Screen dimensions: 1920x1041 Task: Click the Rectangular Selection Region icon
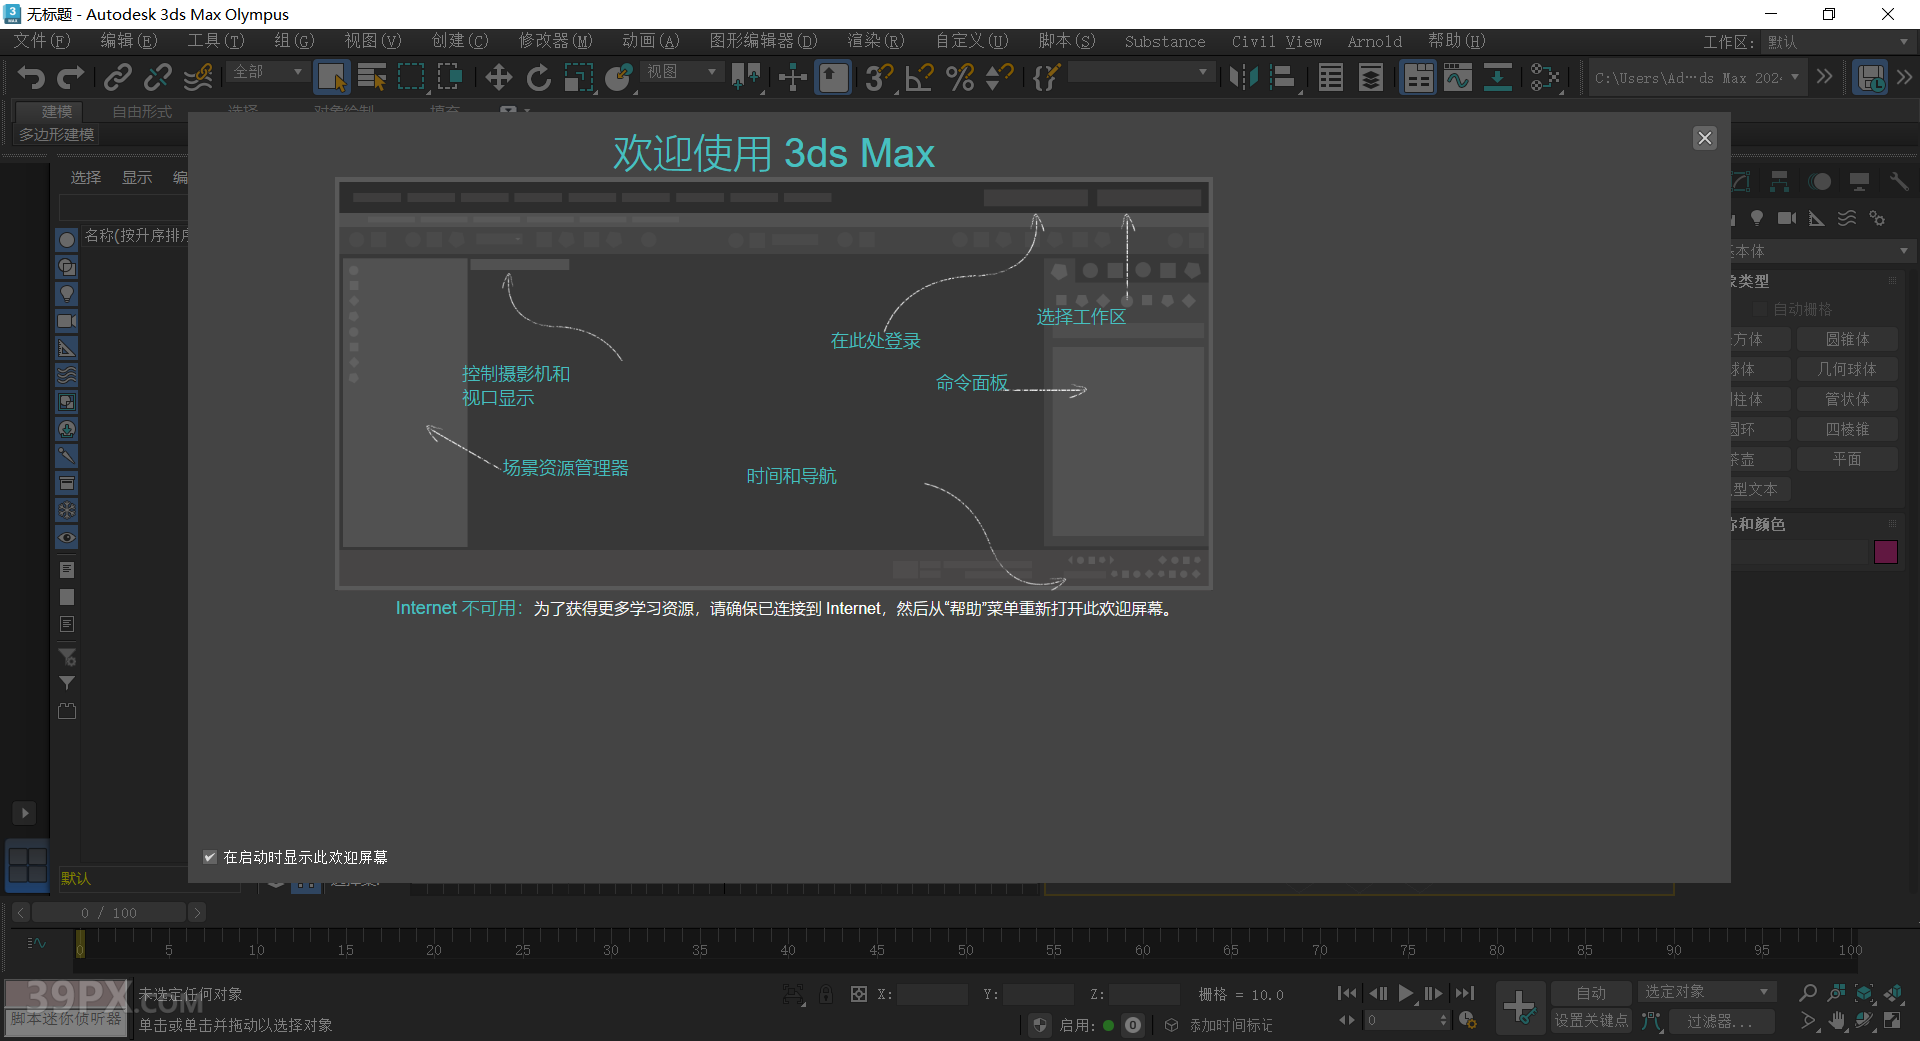click(411, 77)
